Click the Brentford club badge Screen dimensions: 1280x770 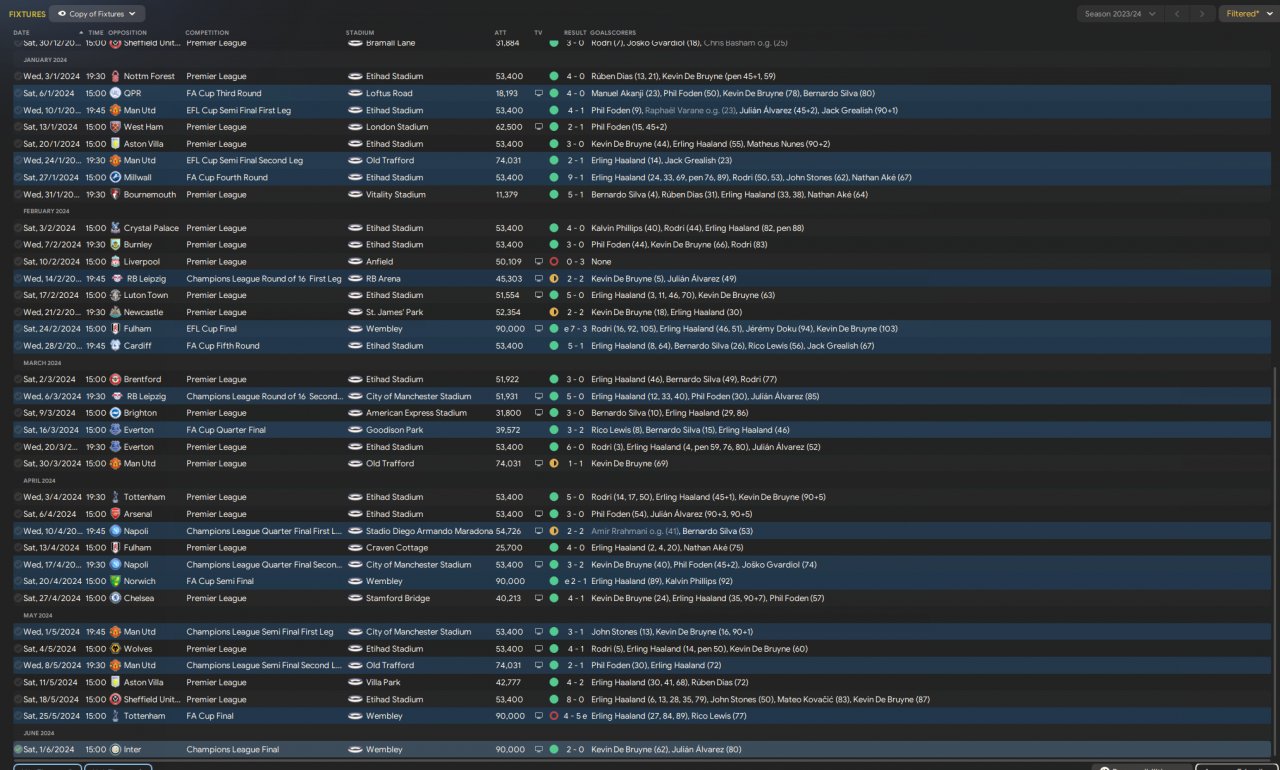click(x=115, y=379)
